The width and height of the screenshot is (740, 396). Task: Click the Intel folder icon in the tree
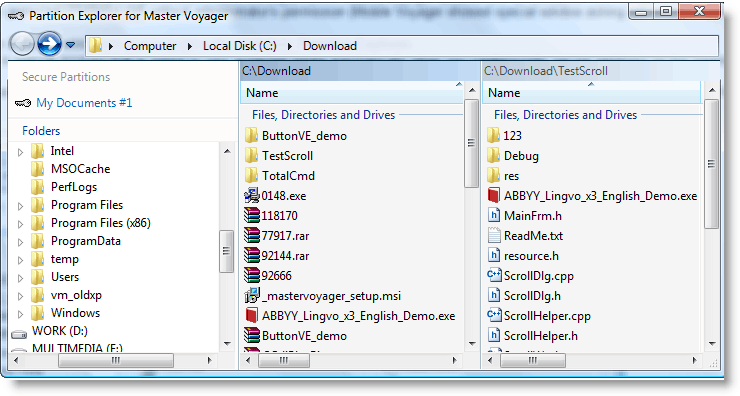[x=37, y=151]
